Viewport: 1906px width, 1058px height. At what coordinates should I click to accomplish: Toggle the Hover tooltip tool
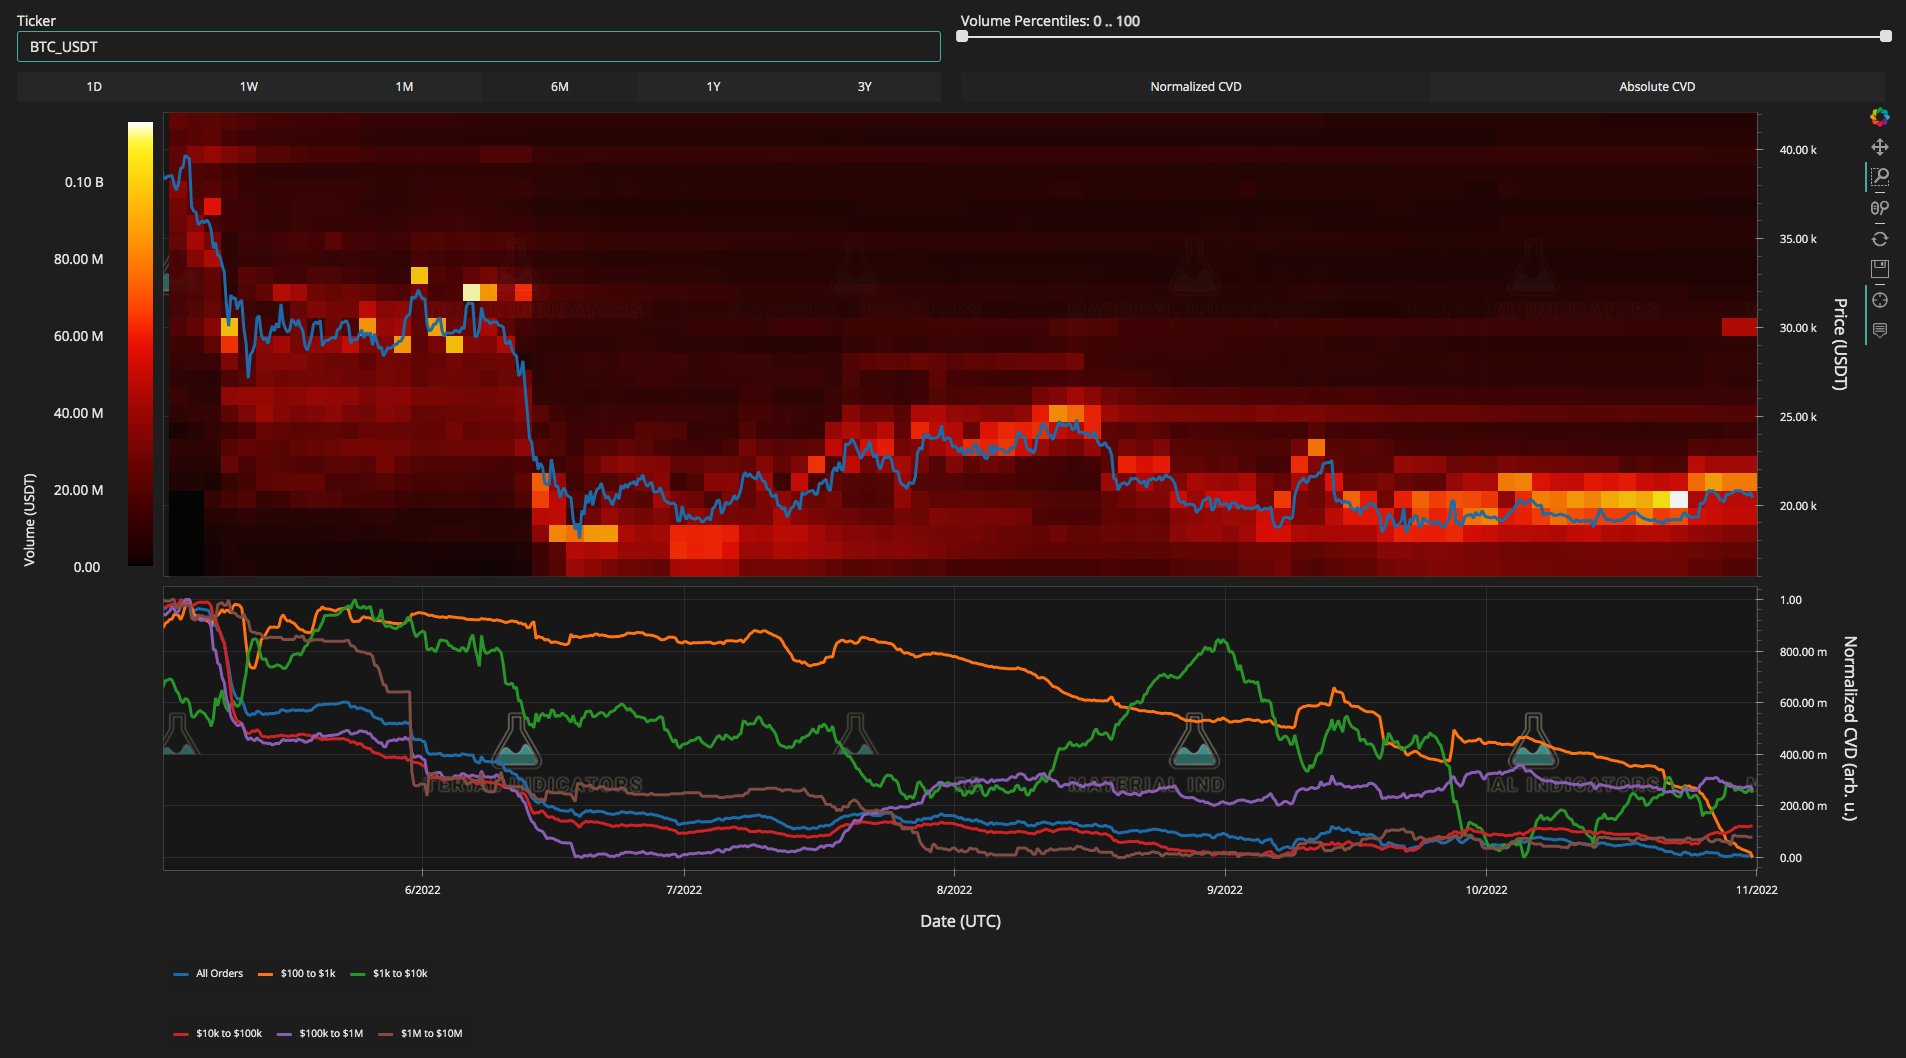point(1879,331)
